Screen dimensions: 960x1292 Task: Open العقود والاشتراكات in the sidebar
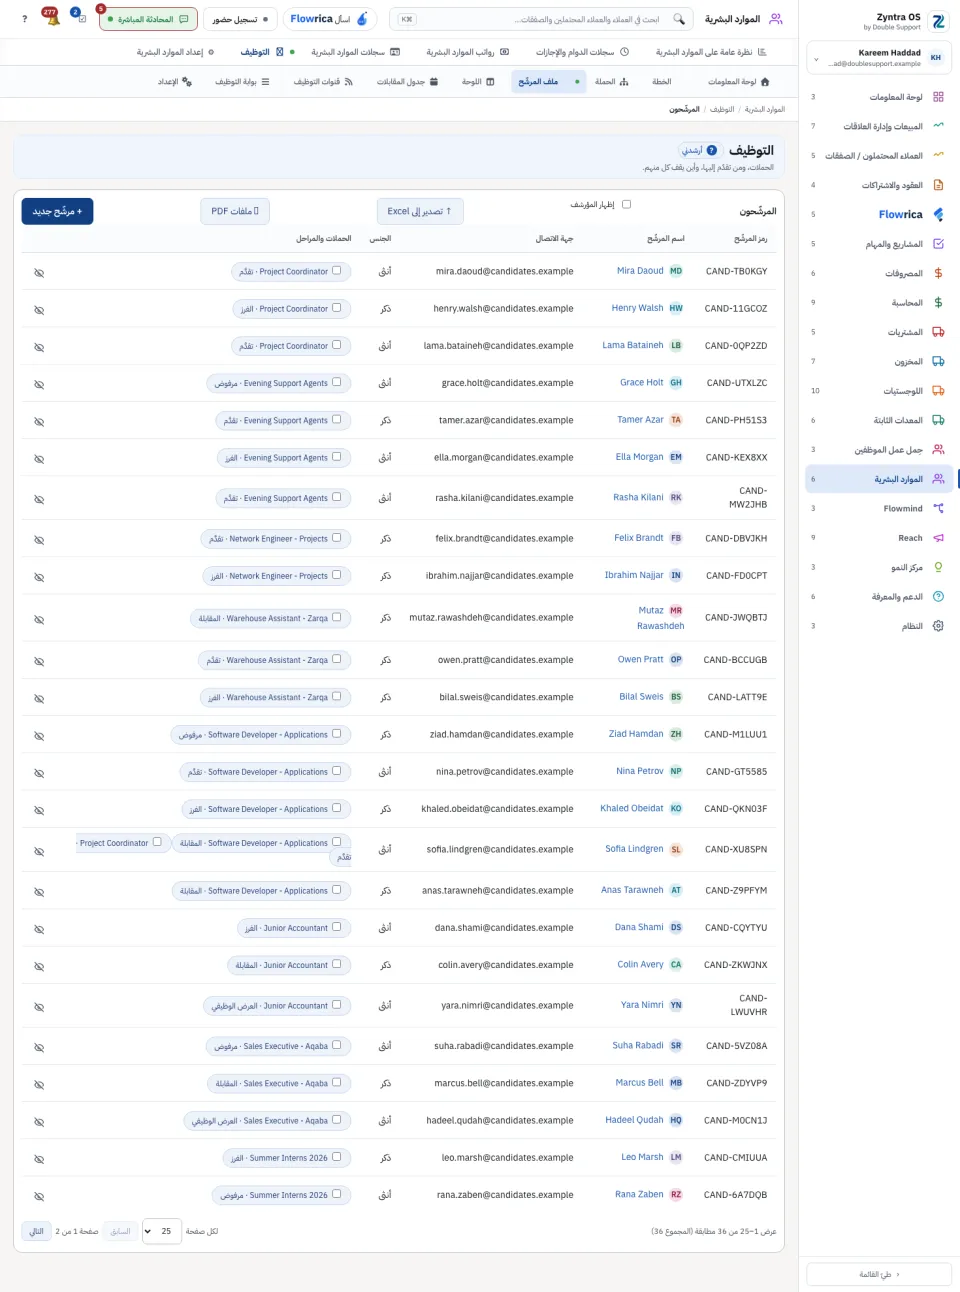click(x=878, y=185)
